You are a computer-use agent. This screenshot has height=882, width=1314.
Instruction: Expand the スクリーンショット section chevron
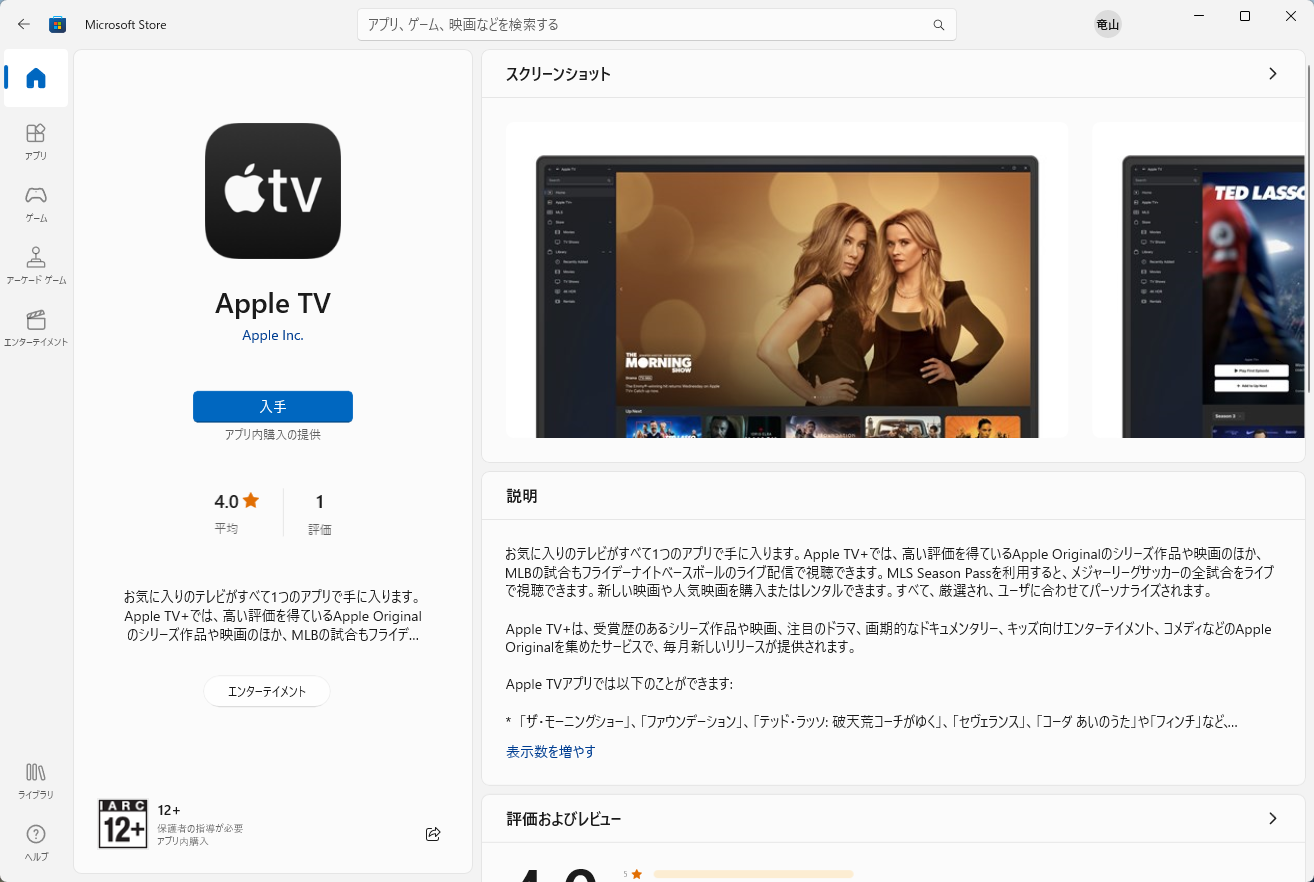click(x=1272, y=74)
